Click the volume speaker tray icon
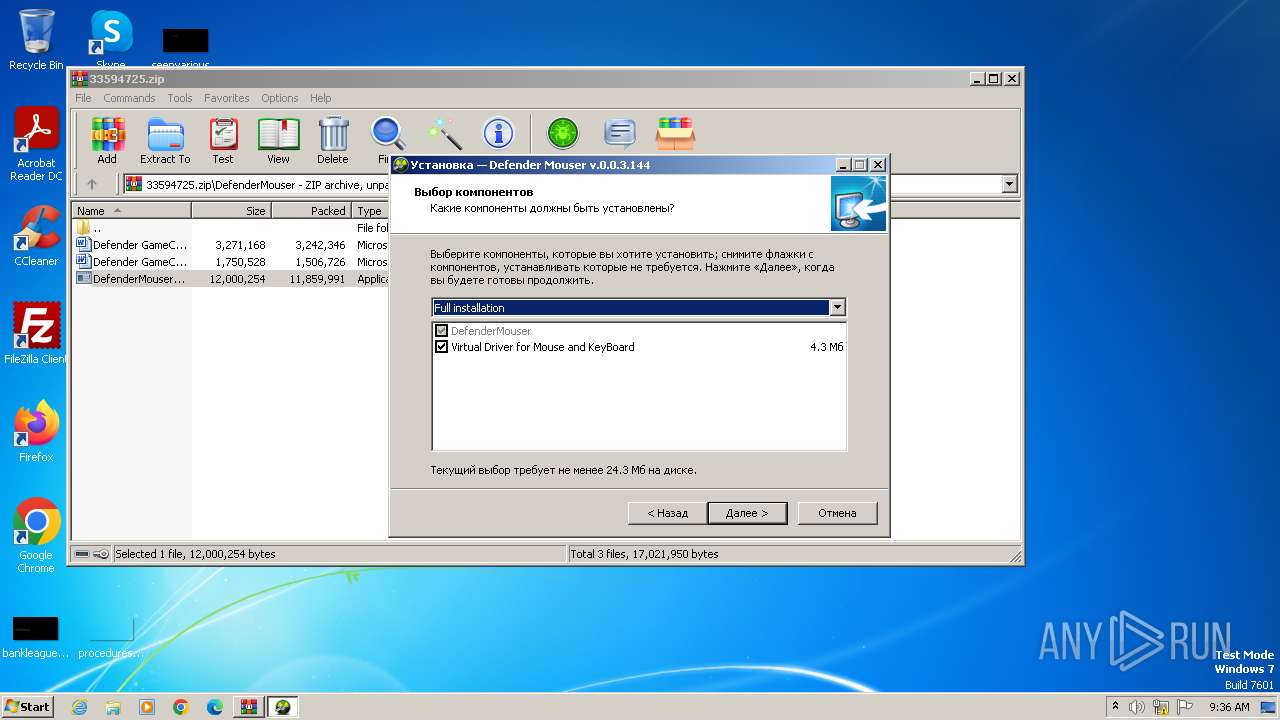Screen dimensions: 1280x720 (1137, 707)
